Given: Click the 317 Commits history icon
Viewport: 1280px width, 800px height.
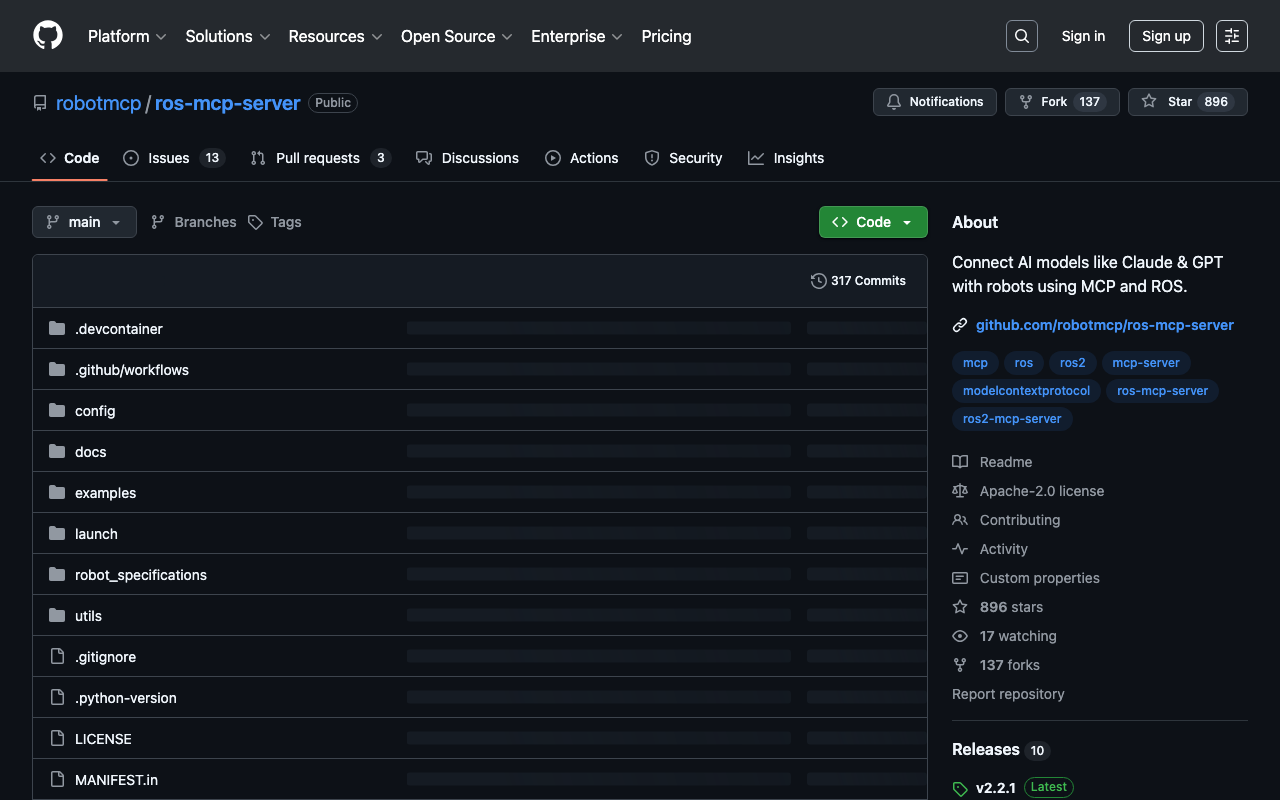Looking at the screenshot, I should pyautogui.click(x=819, y=281).
